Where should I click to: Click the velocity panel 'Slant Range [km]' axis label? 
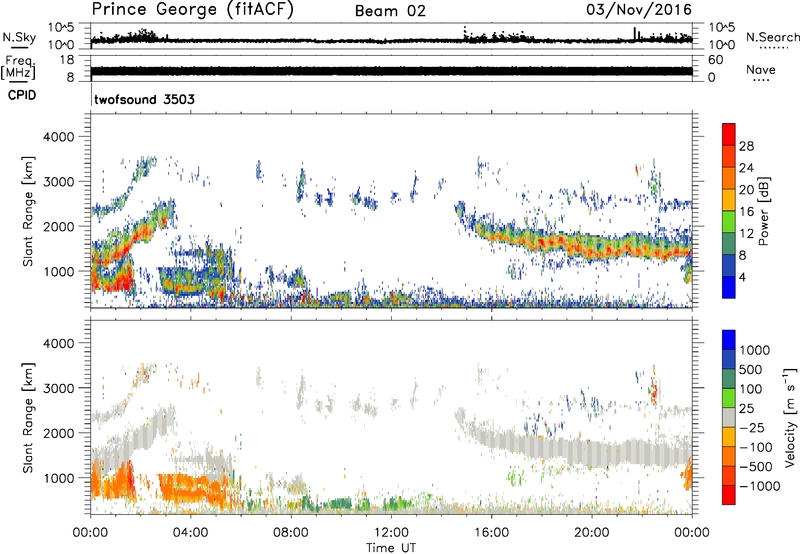[x=28, y=418]
